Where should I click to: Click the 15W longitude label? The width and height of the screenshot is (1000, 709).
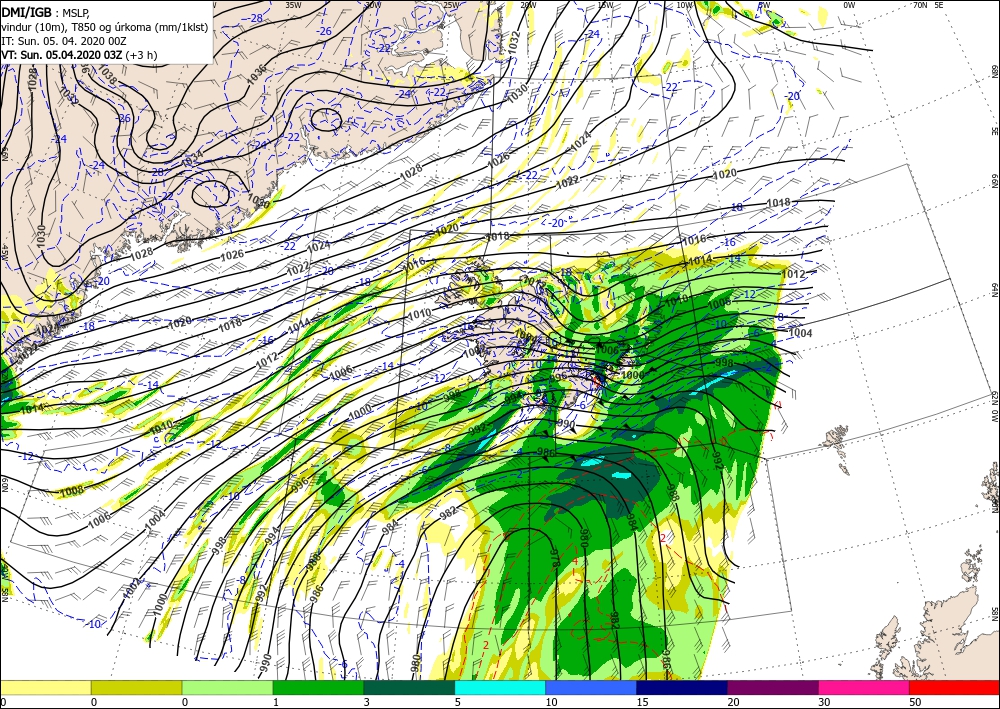point(606,4)
